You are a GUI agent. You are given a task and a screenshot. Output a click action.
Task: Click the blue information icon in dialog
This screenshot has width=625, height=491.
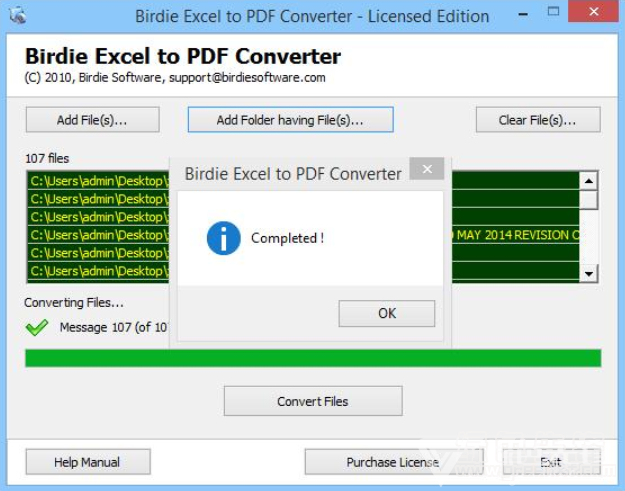tap(224, 238)
